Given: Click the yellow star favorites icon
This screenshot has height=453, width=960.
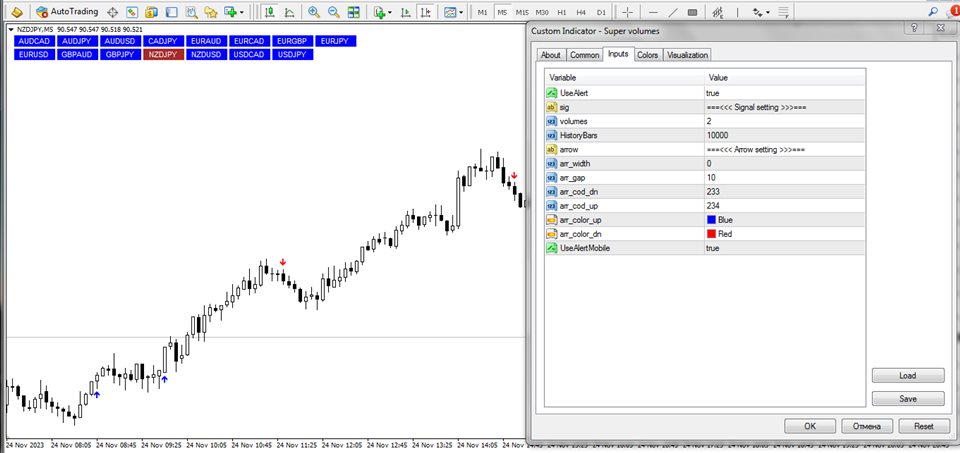Looking at the screenshot, I should pyautogui.click(x=211, y=12).
